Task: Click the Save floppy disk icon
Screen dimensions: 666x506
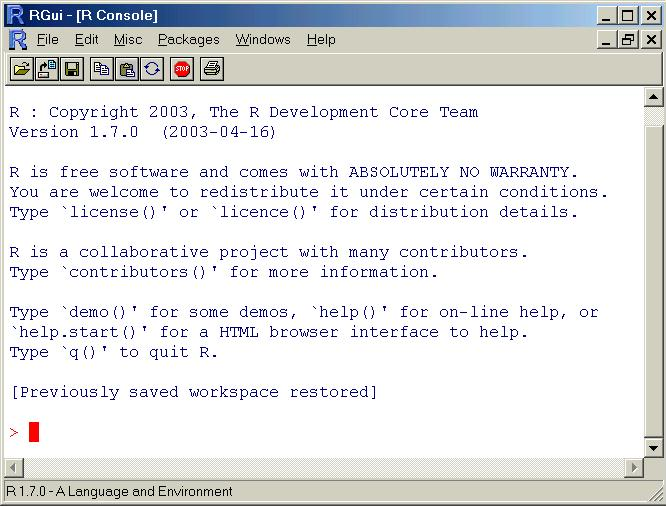Action: click(x=72, y=69)
